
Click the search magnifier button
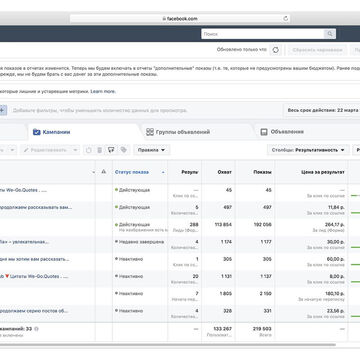coord(329,34)
